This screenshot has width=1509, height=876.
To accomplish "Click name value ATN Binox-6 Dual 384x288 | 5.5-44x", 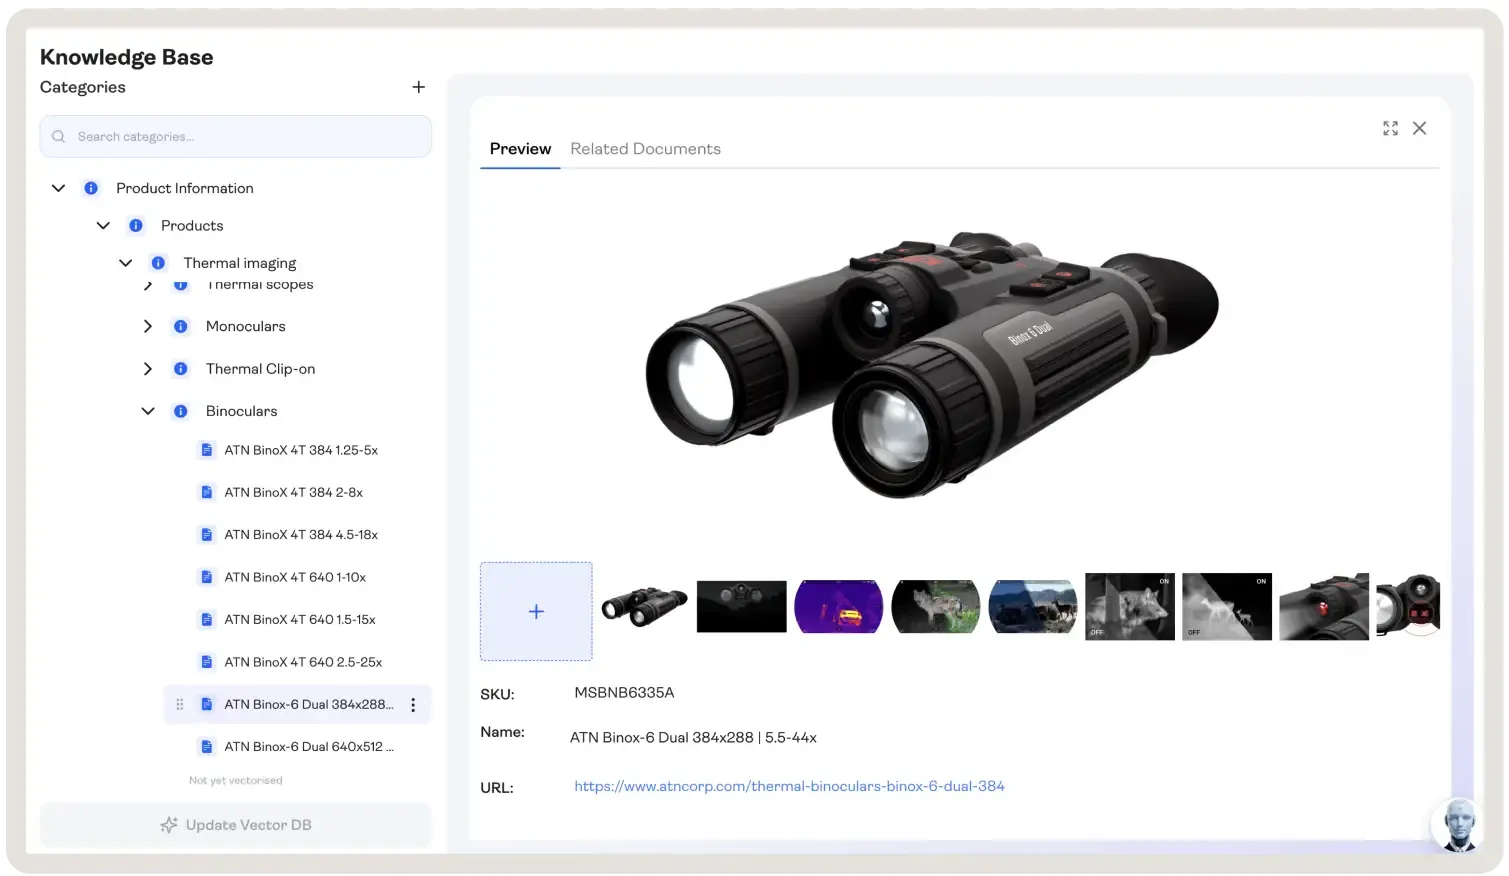I will point(693,738).
